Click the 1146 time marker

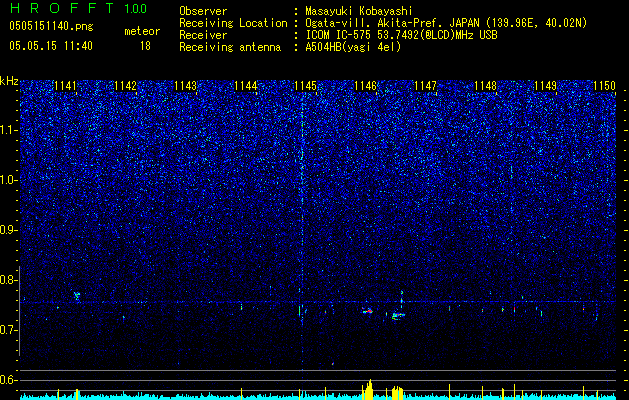pos(365,86)
